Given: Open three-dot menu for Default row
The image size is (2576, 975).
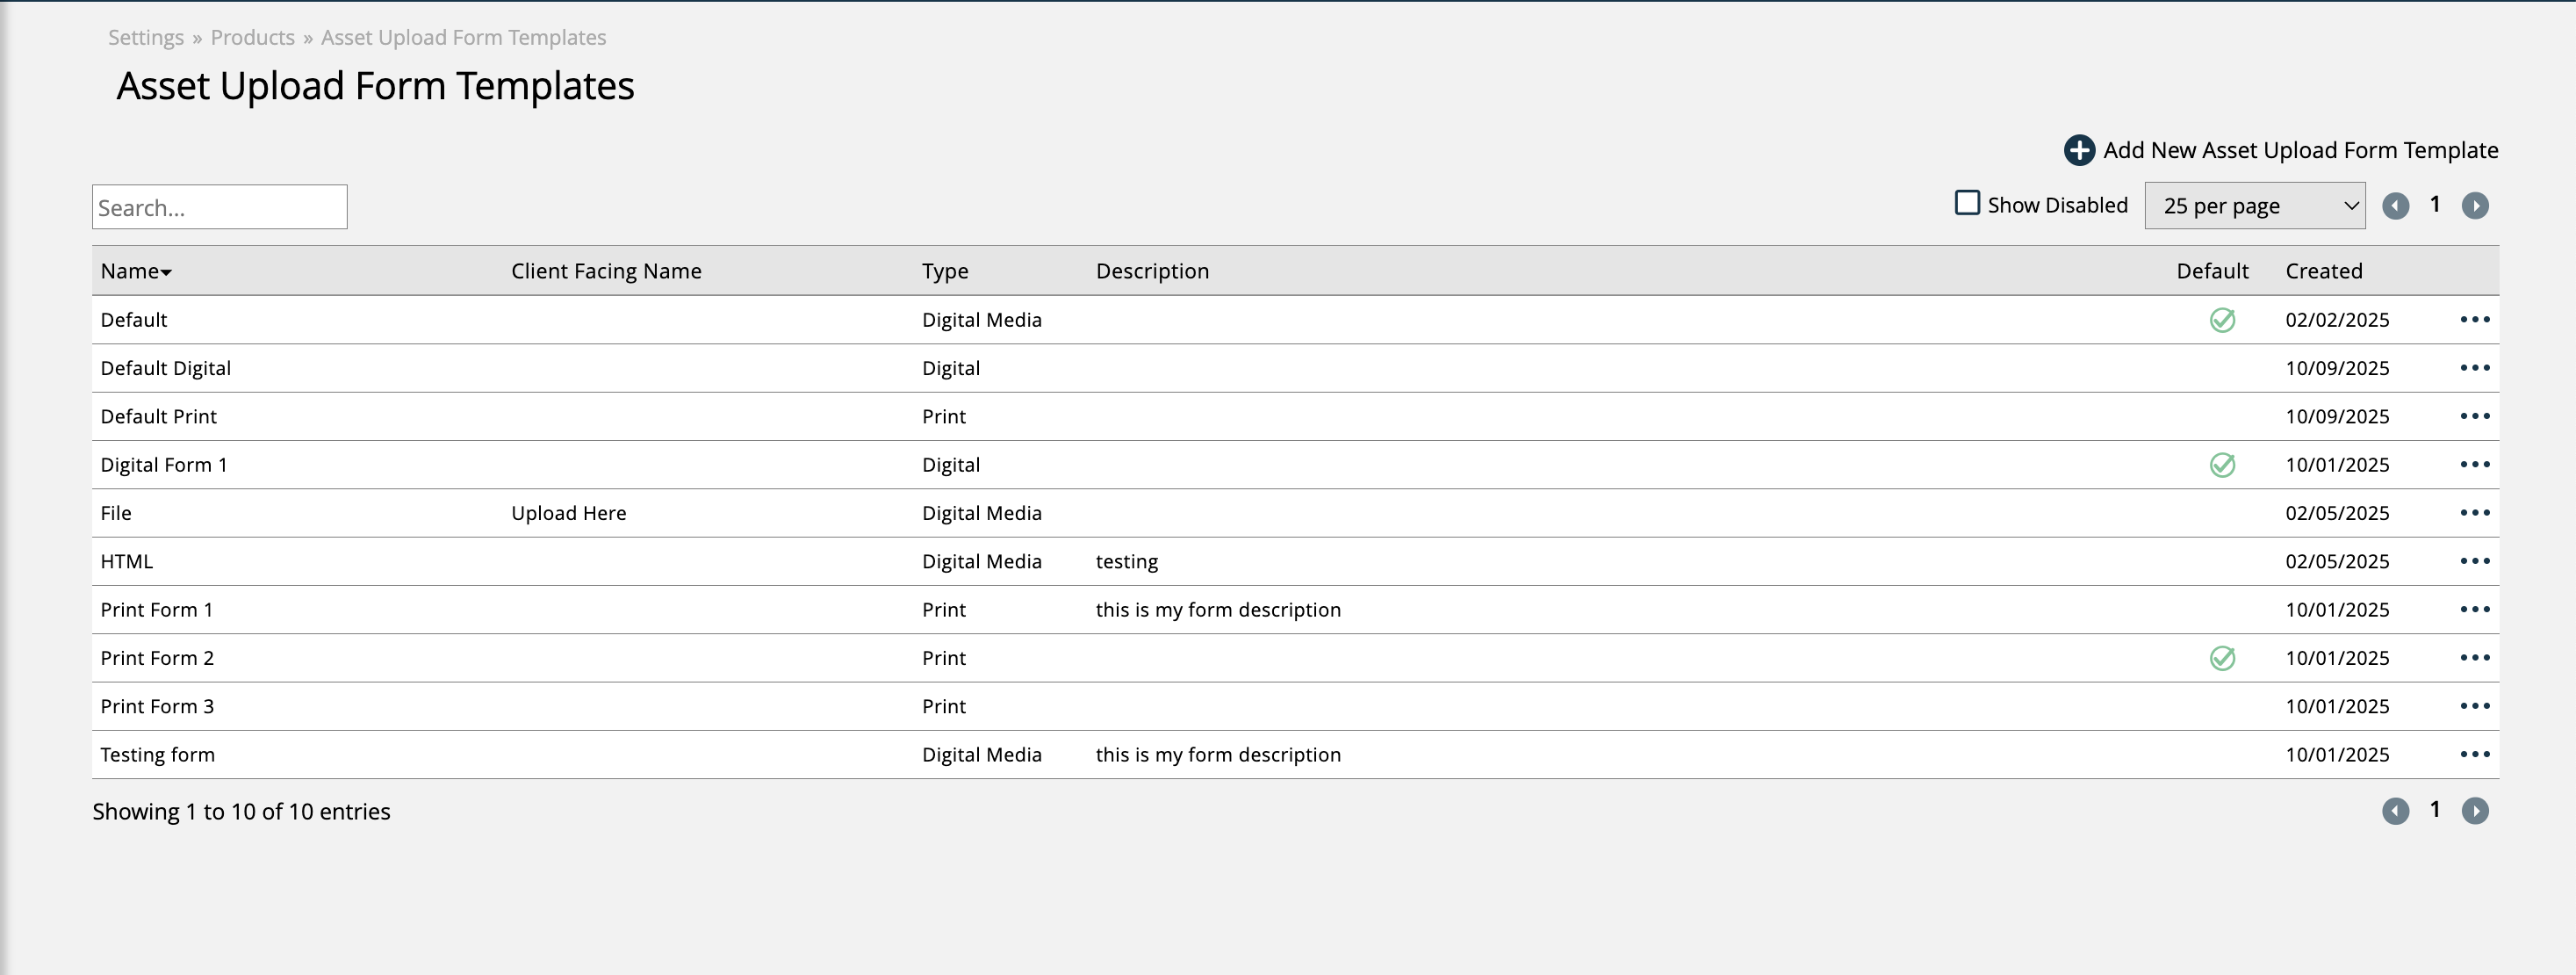Looking at the screenshot, I should pos(2474,319).
